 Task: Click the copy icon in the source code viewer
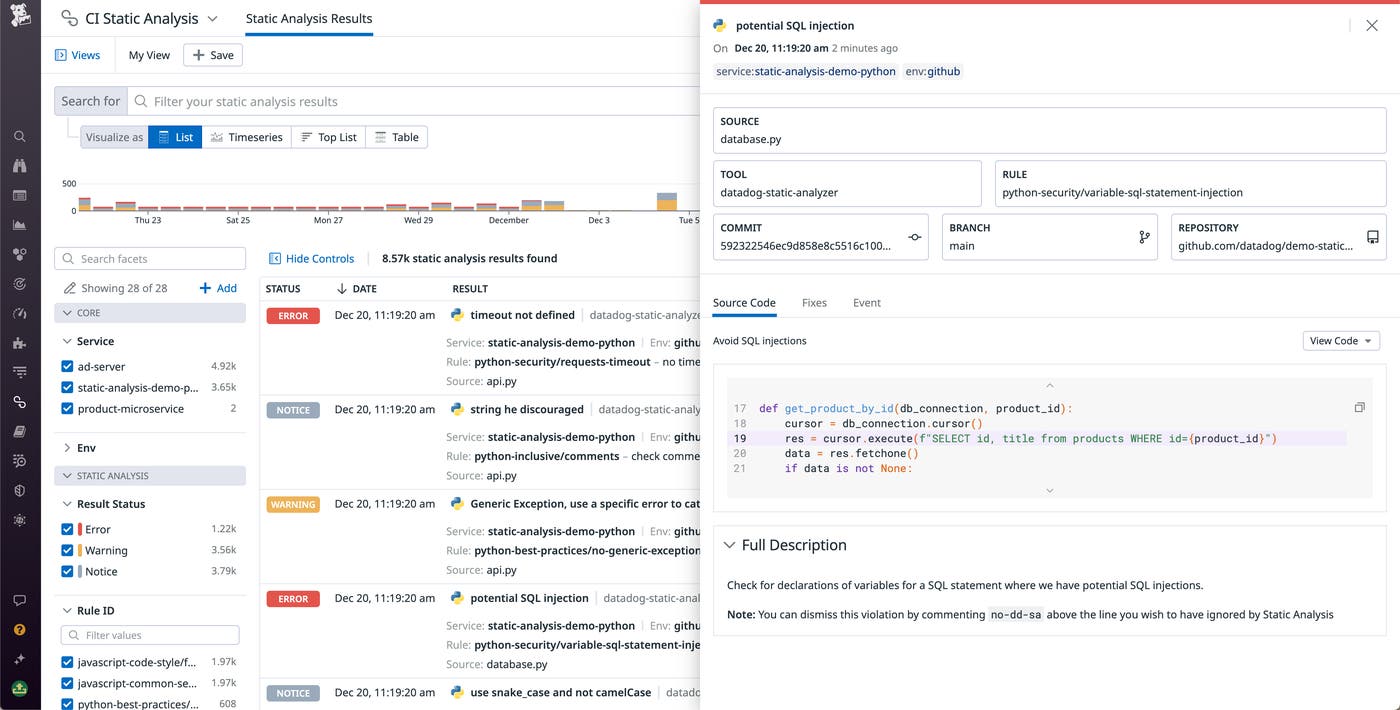tap(1359, 407)
